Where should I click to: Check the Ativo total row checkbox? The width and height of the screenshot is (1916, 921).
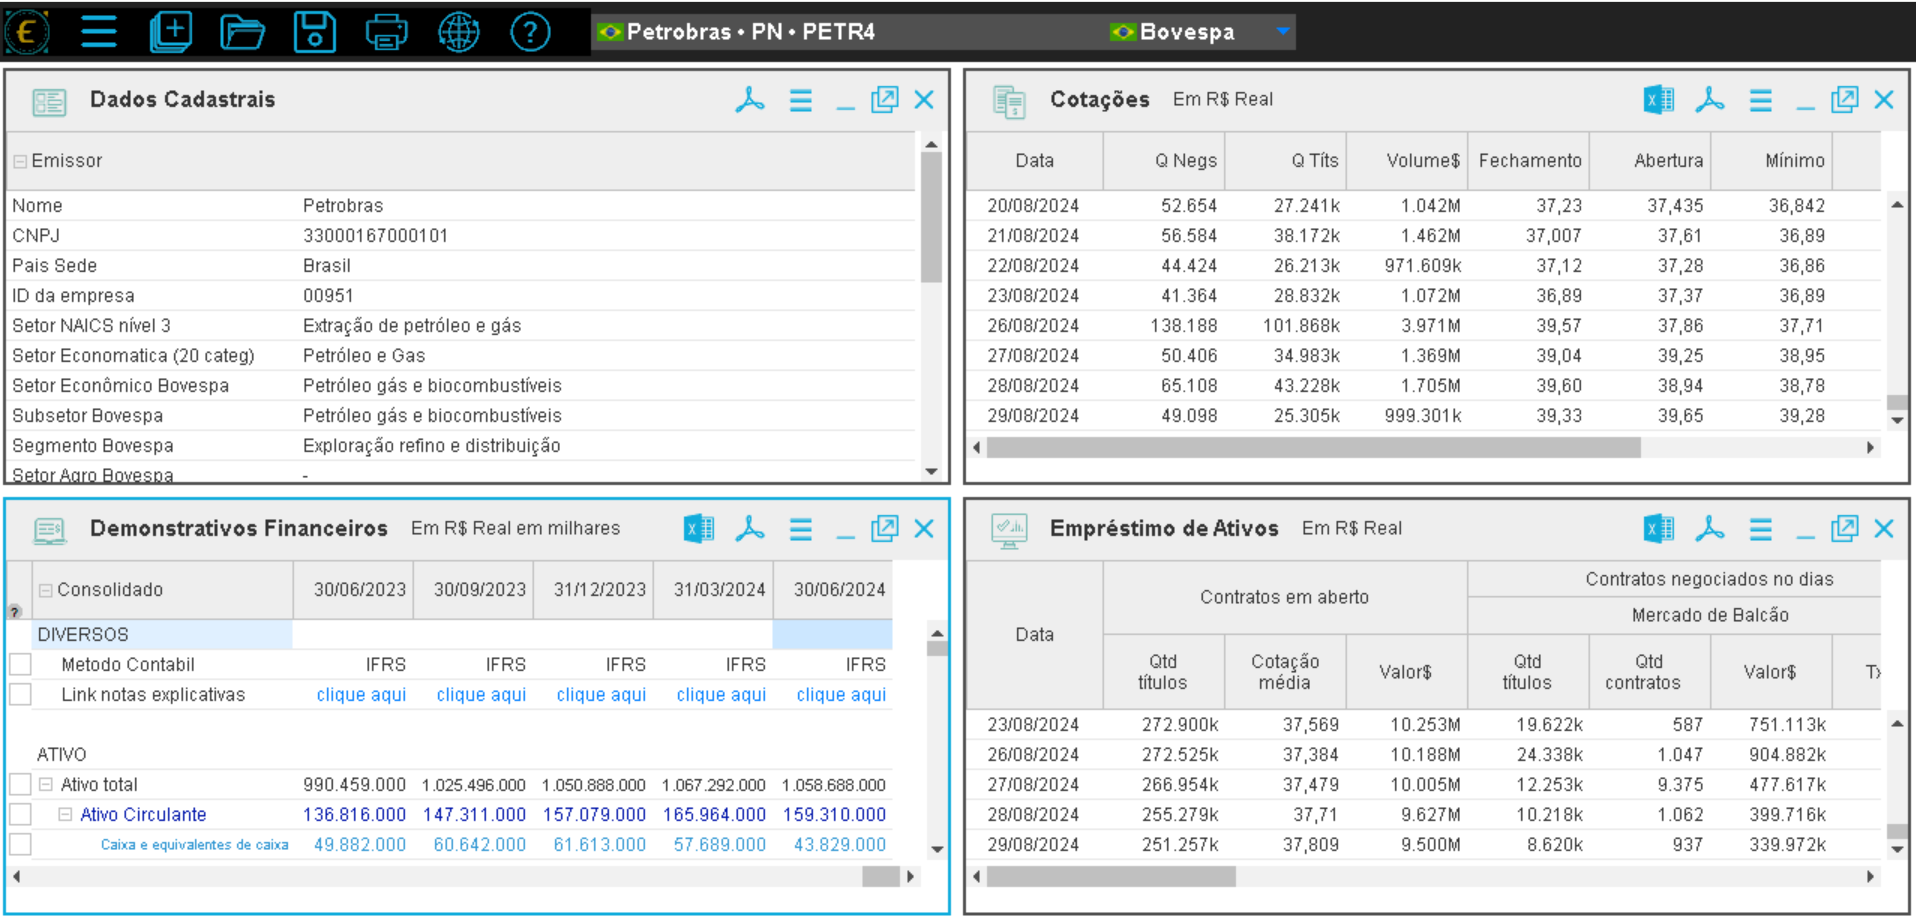(x=20, y=784)
